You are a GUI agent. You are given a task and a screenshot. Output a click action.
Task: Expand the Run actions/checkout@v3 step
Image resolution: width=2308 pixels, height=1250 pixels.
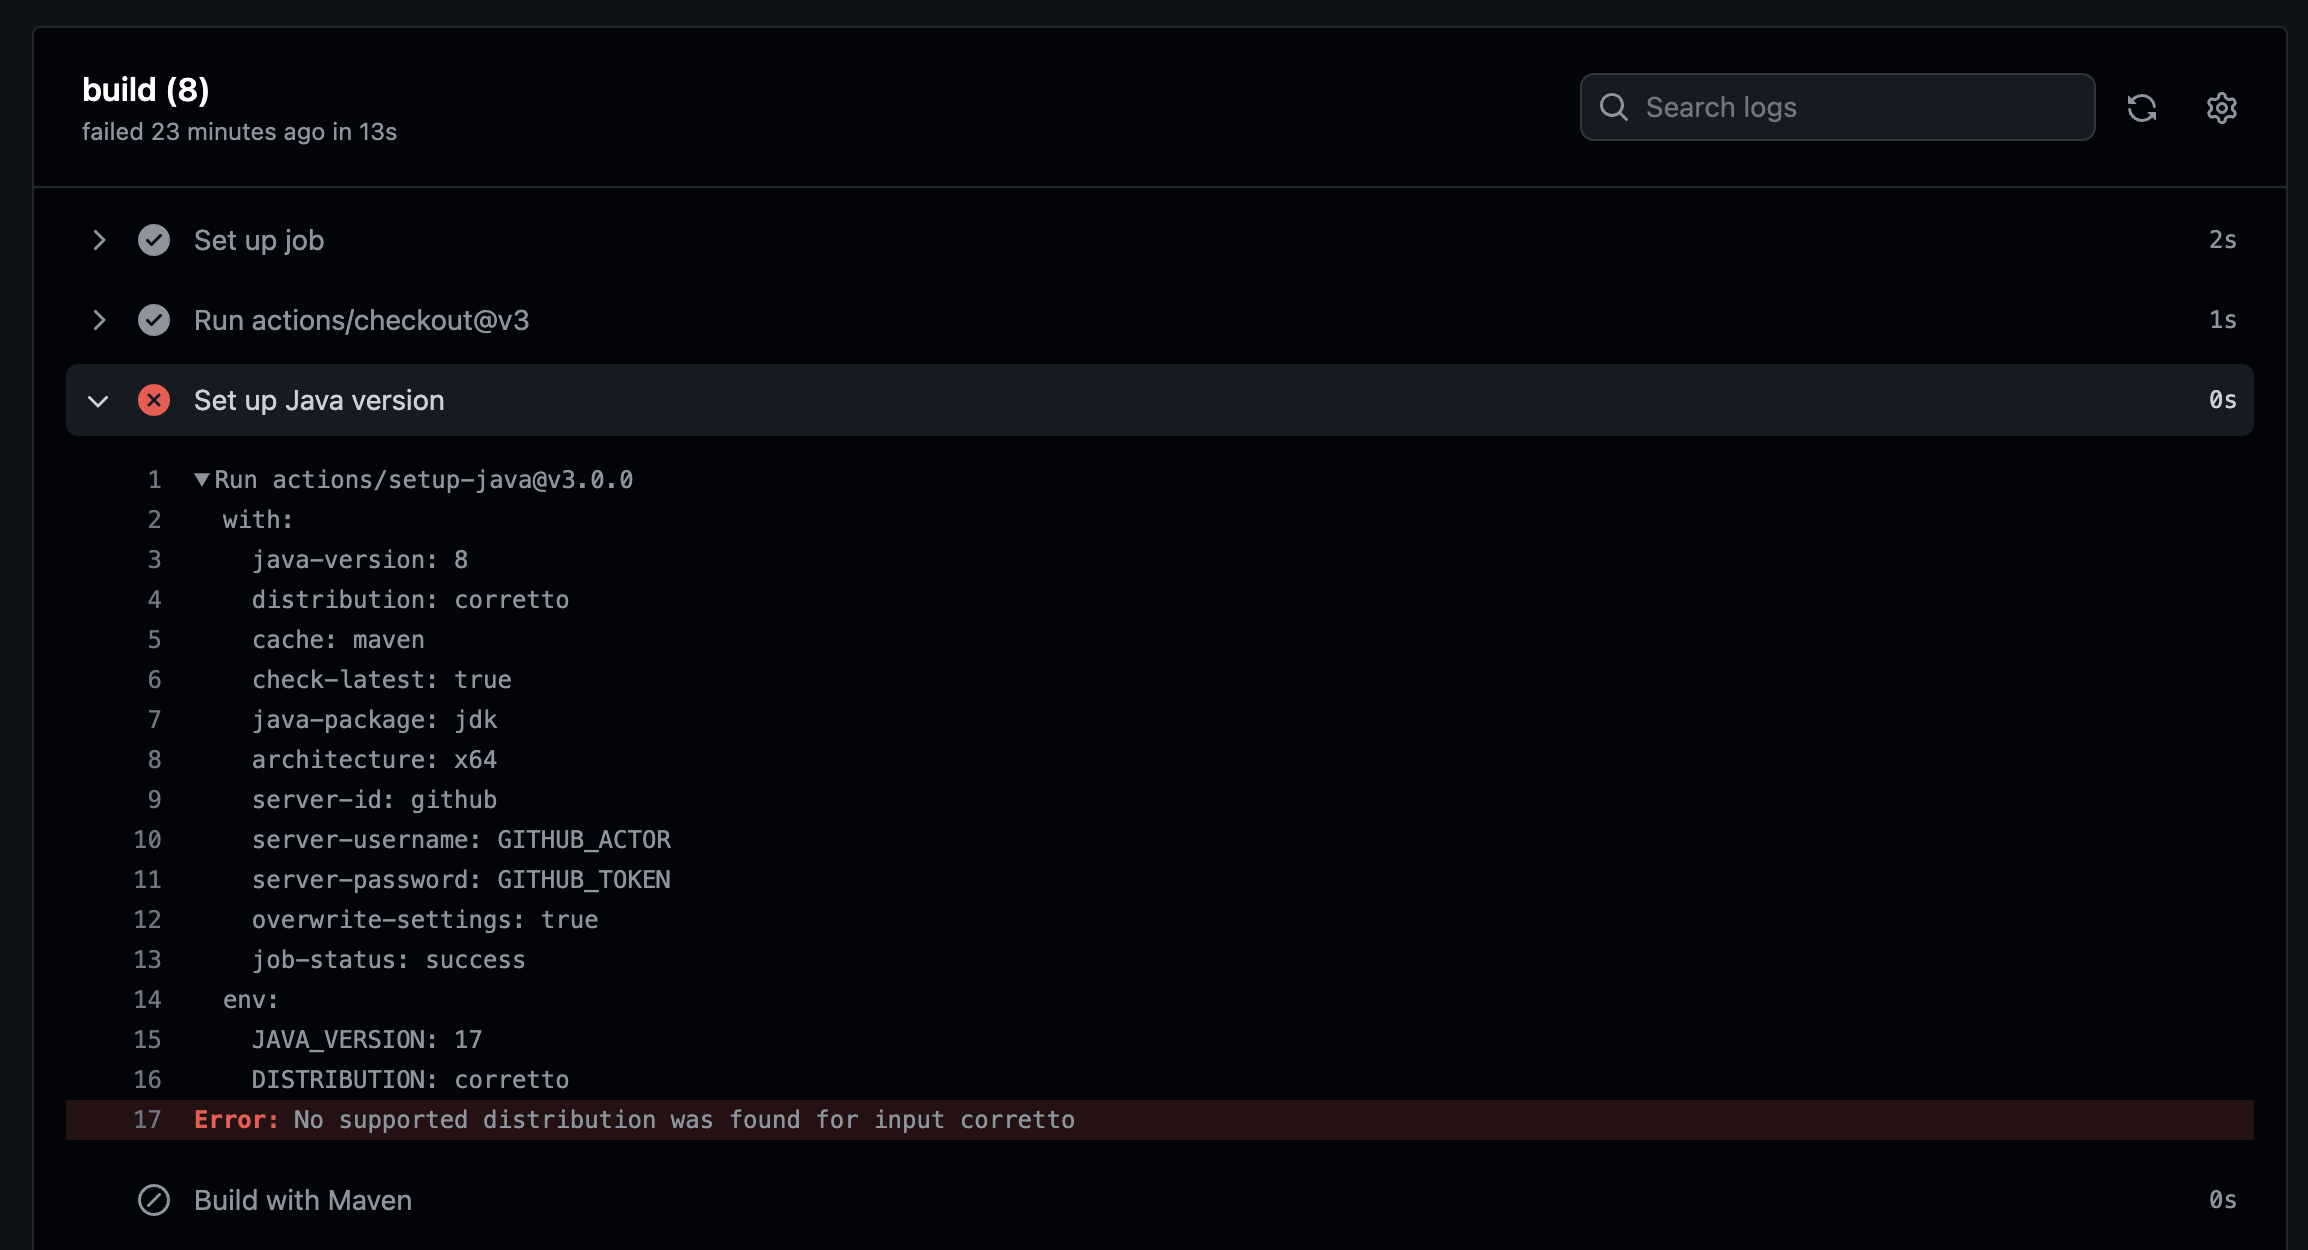click(x=99, y=320)
